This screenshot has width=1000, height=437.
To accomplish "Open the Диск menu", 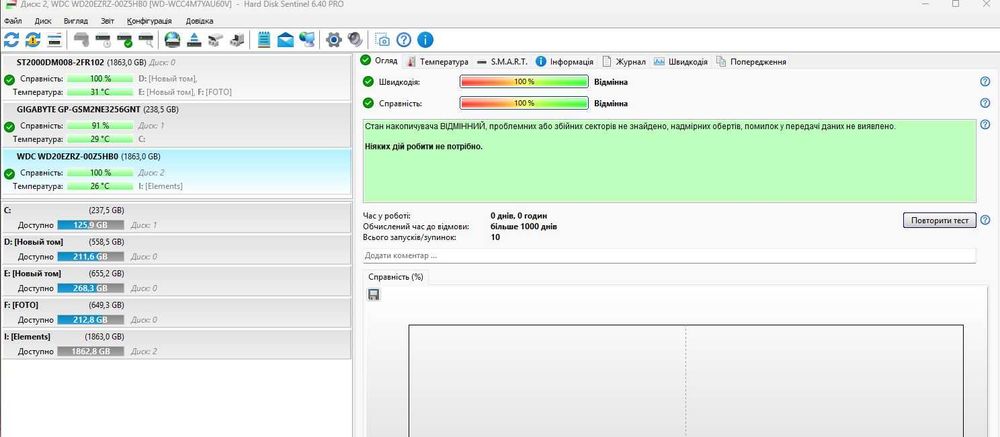I will pyautogui.click(x=43, y=21).
